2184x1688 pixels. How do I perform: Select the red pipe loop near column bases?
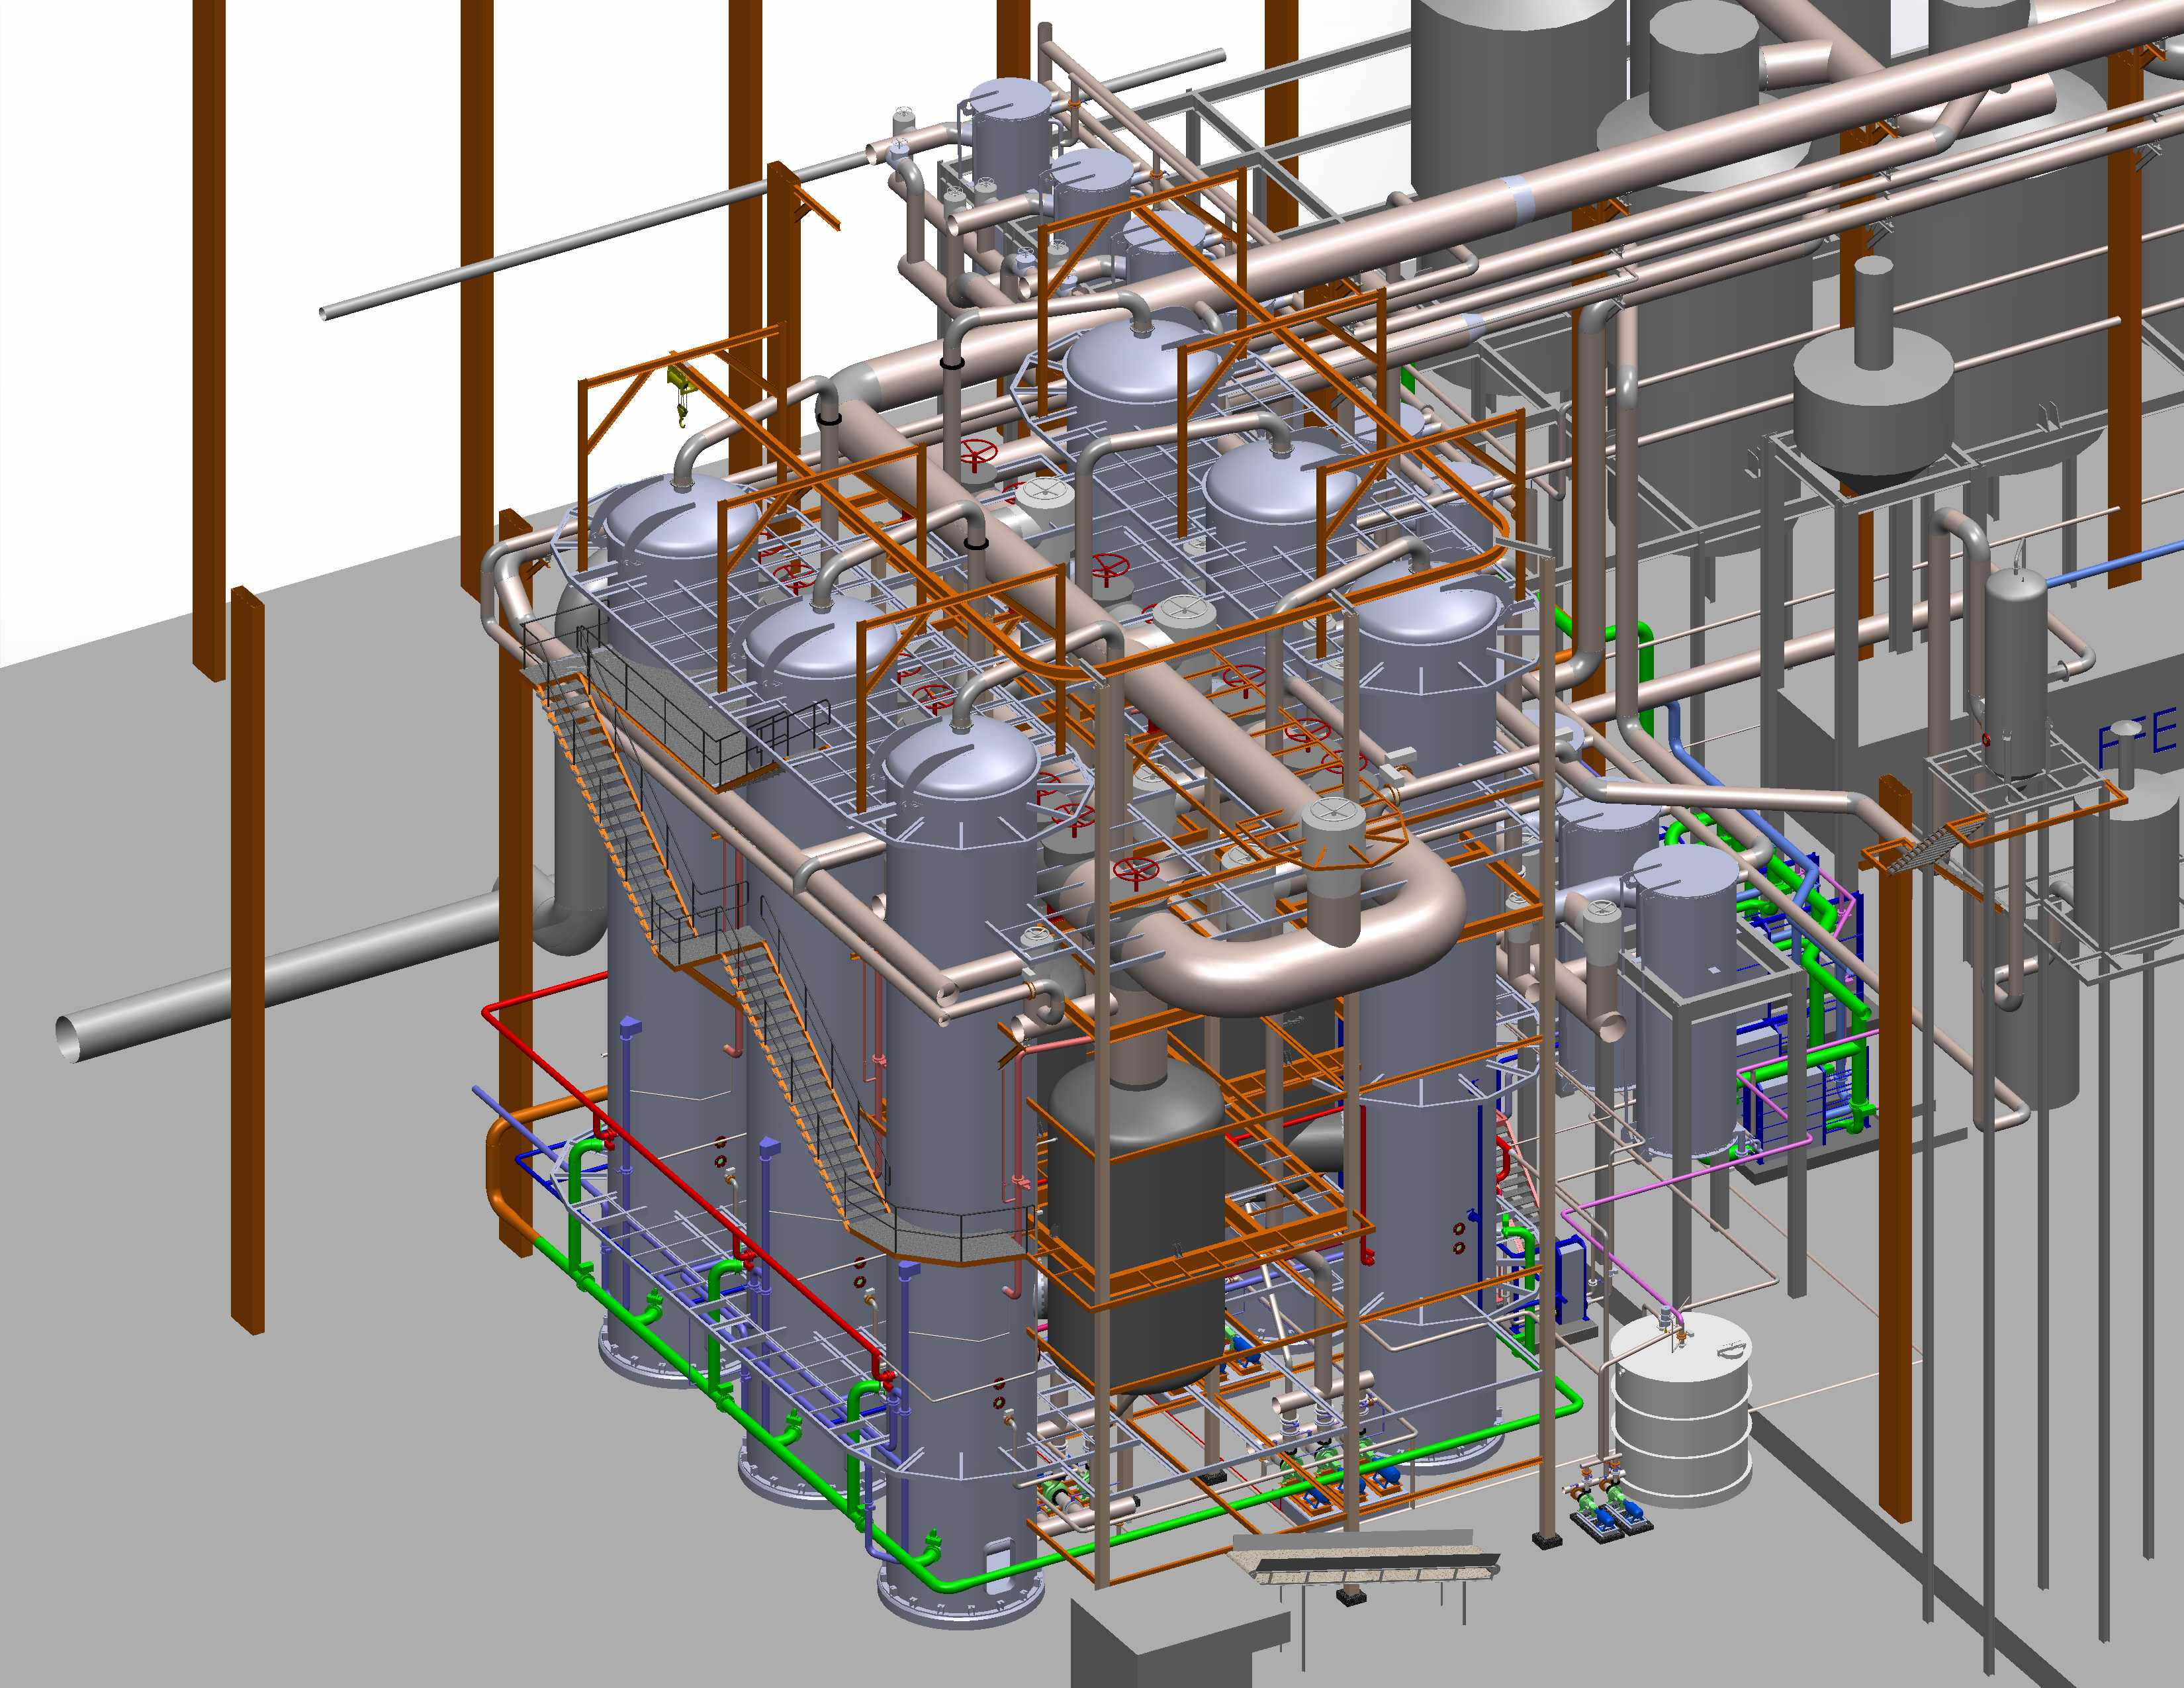(x=690, y=1180)
